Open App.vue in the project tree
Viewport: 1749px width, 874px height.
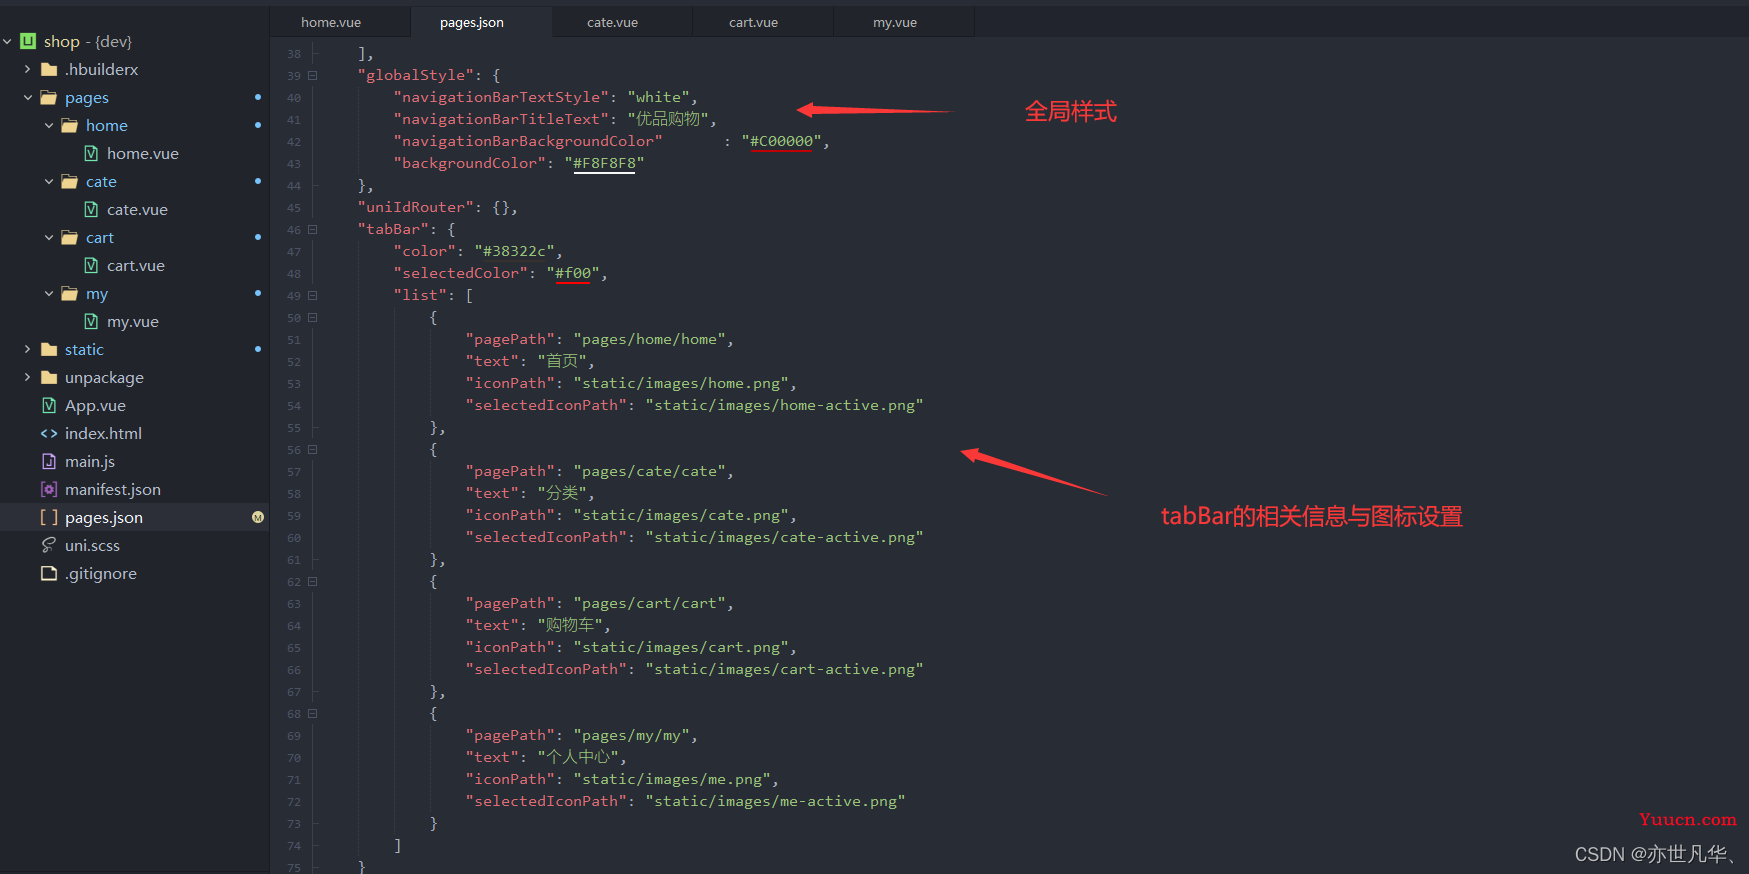[95, 405]
